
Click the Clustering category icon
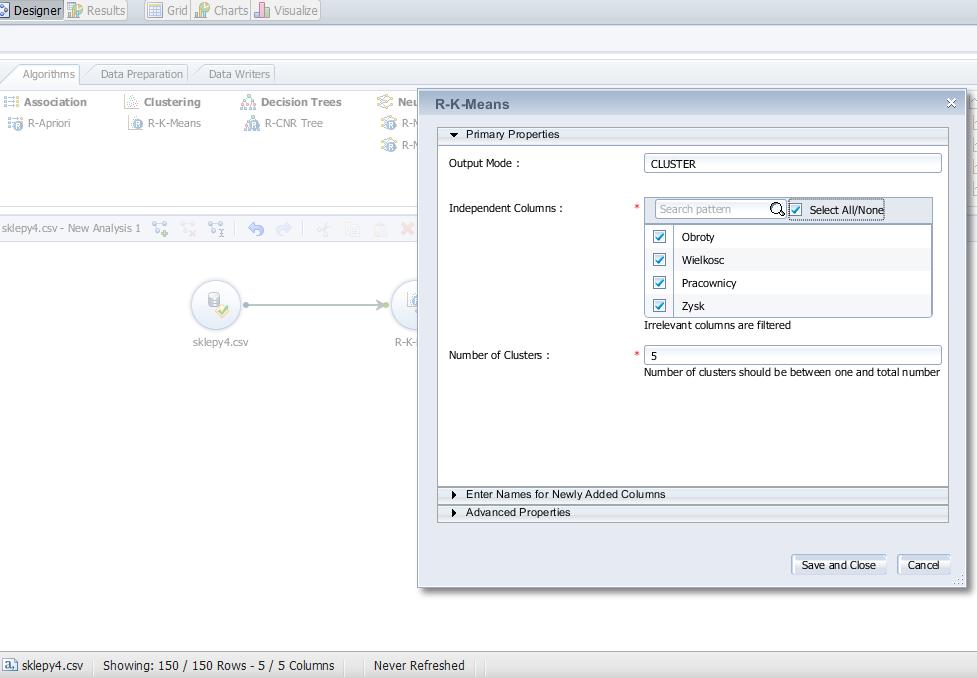pos(131,102)
